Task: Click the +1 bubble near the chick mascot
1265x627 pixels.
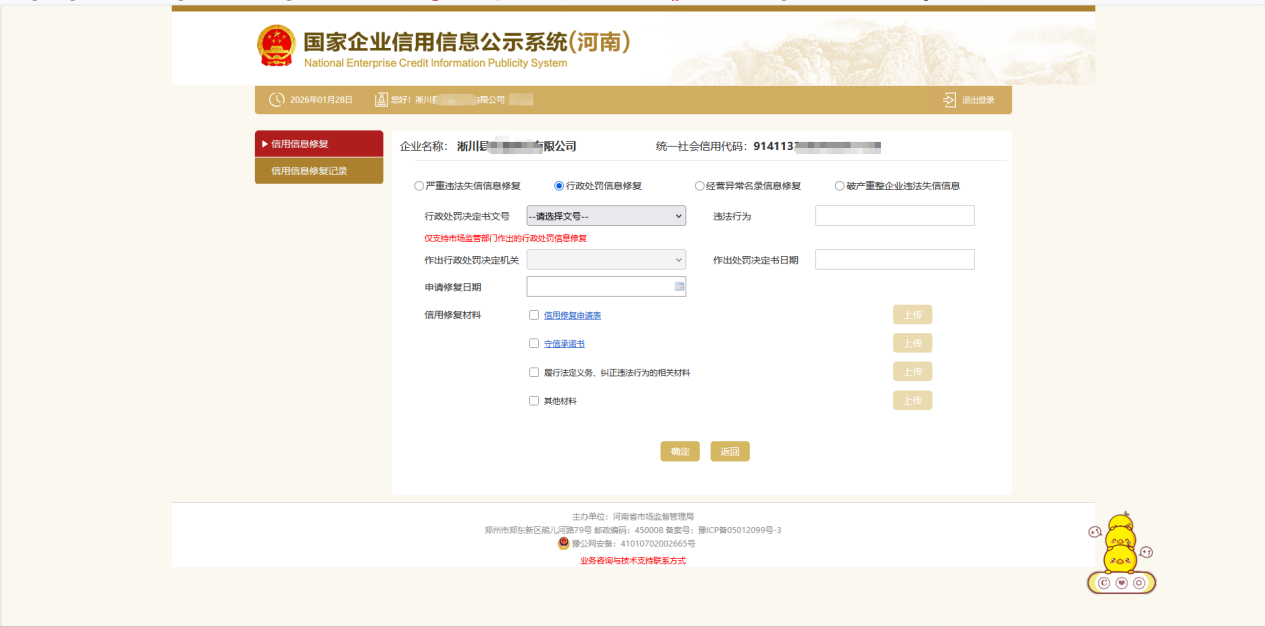Action: point(1095,532)
